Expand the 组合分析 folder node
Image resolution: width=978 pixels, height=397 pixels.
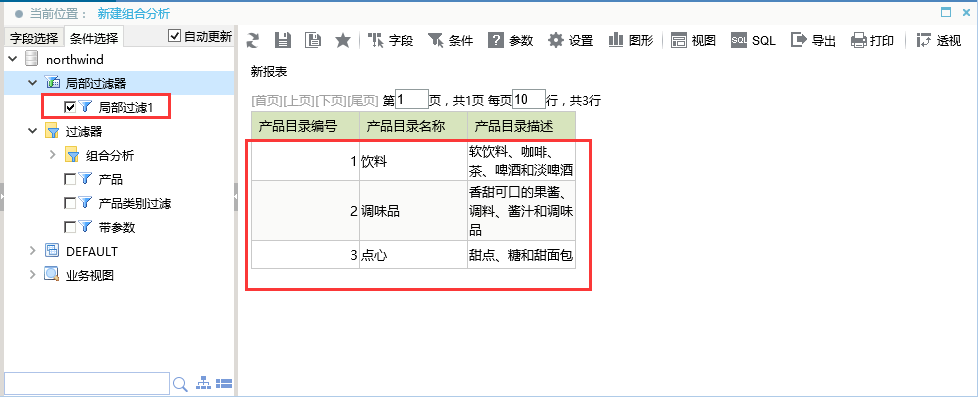pyautogui.click(x=52, y=155)
